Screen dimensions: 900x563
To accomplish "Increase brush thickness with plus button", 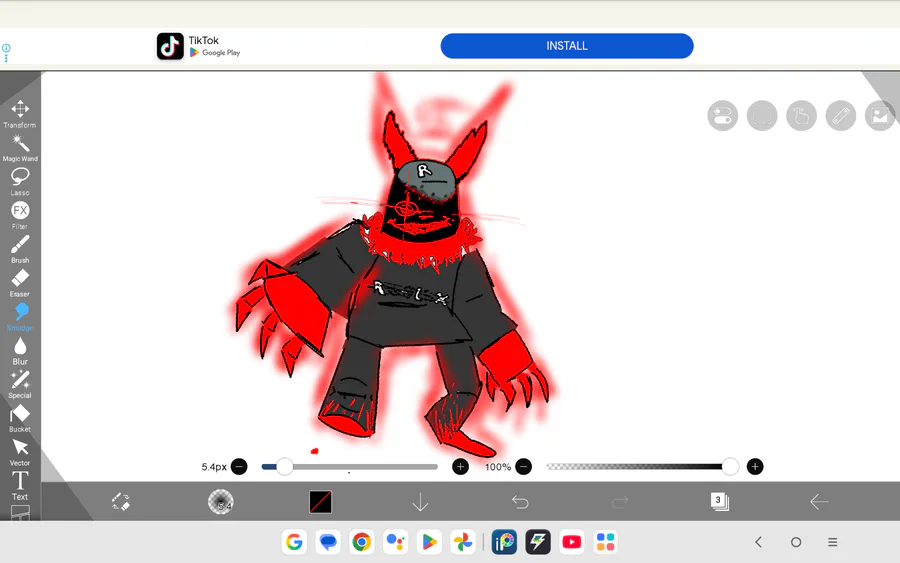I will (x=460, y=467).
